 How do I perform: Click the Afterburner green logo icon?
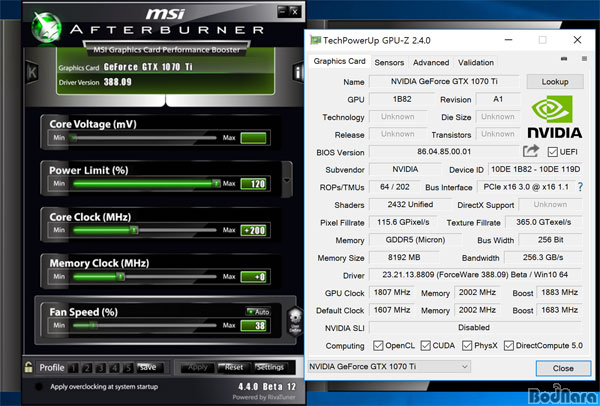coord(47,27)
